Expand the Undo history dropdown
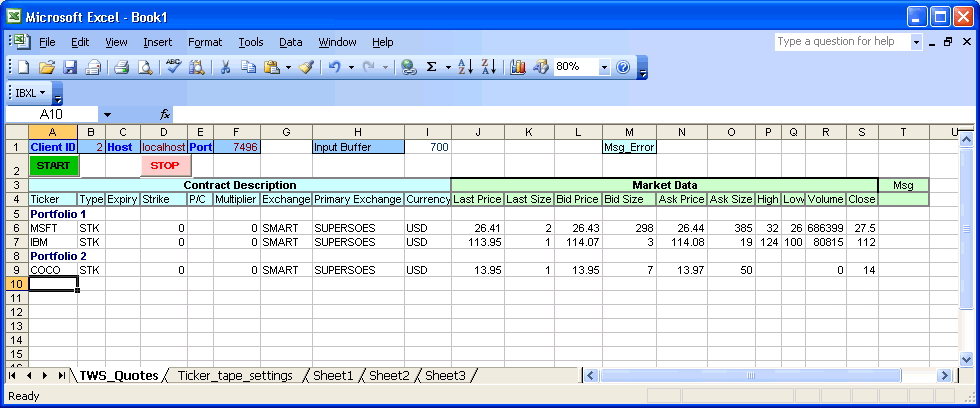 point(351,67)
